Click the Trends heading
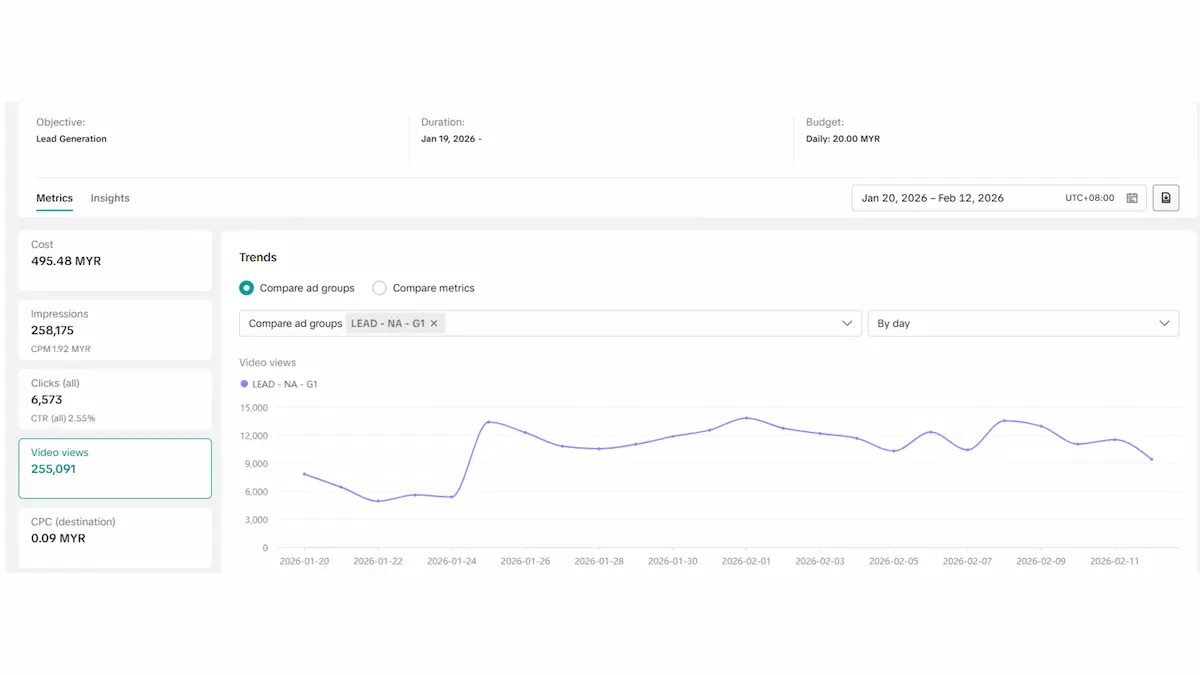 point(258,257)
